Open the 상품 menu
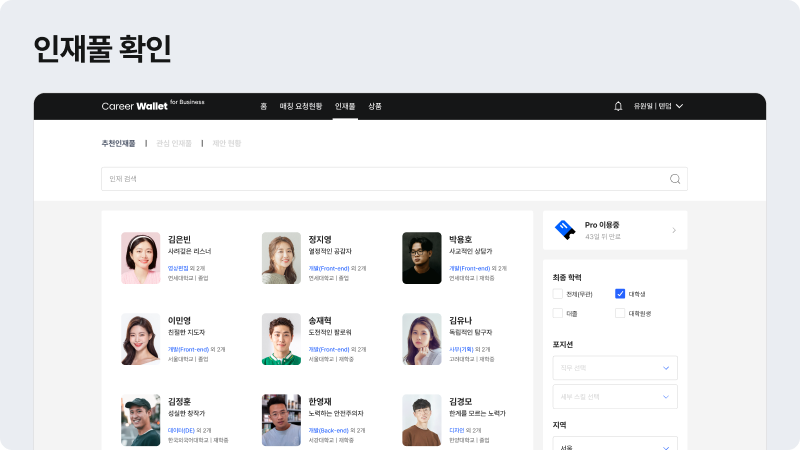 [375, 106]
